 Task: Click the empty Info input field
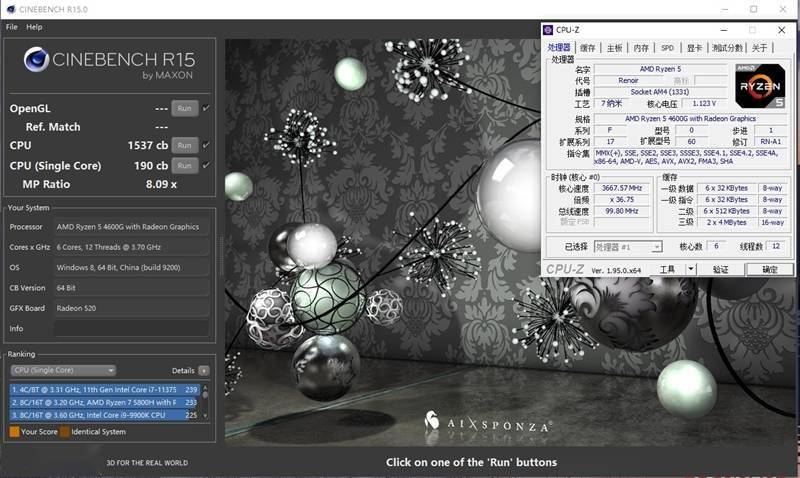pos(132,329)
